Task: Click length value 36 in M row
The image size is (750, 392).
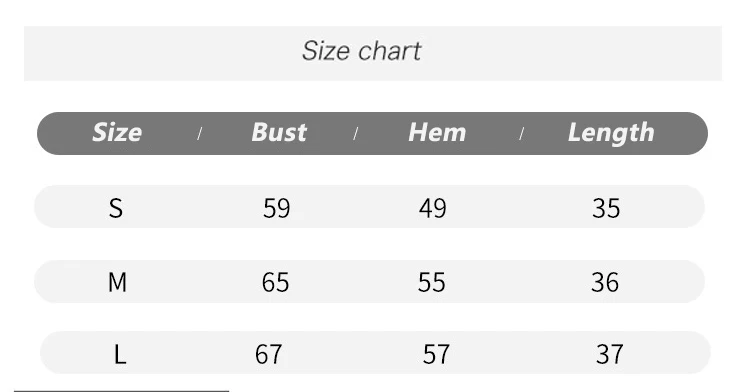Action: pos(605,282)
